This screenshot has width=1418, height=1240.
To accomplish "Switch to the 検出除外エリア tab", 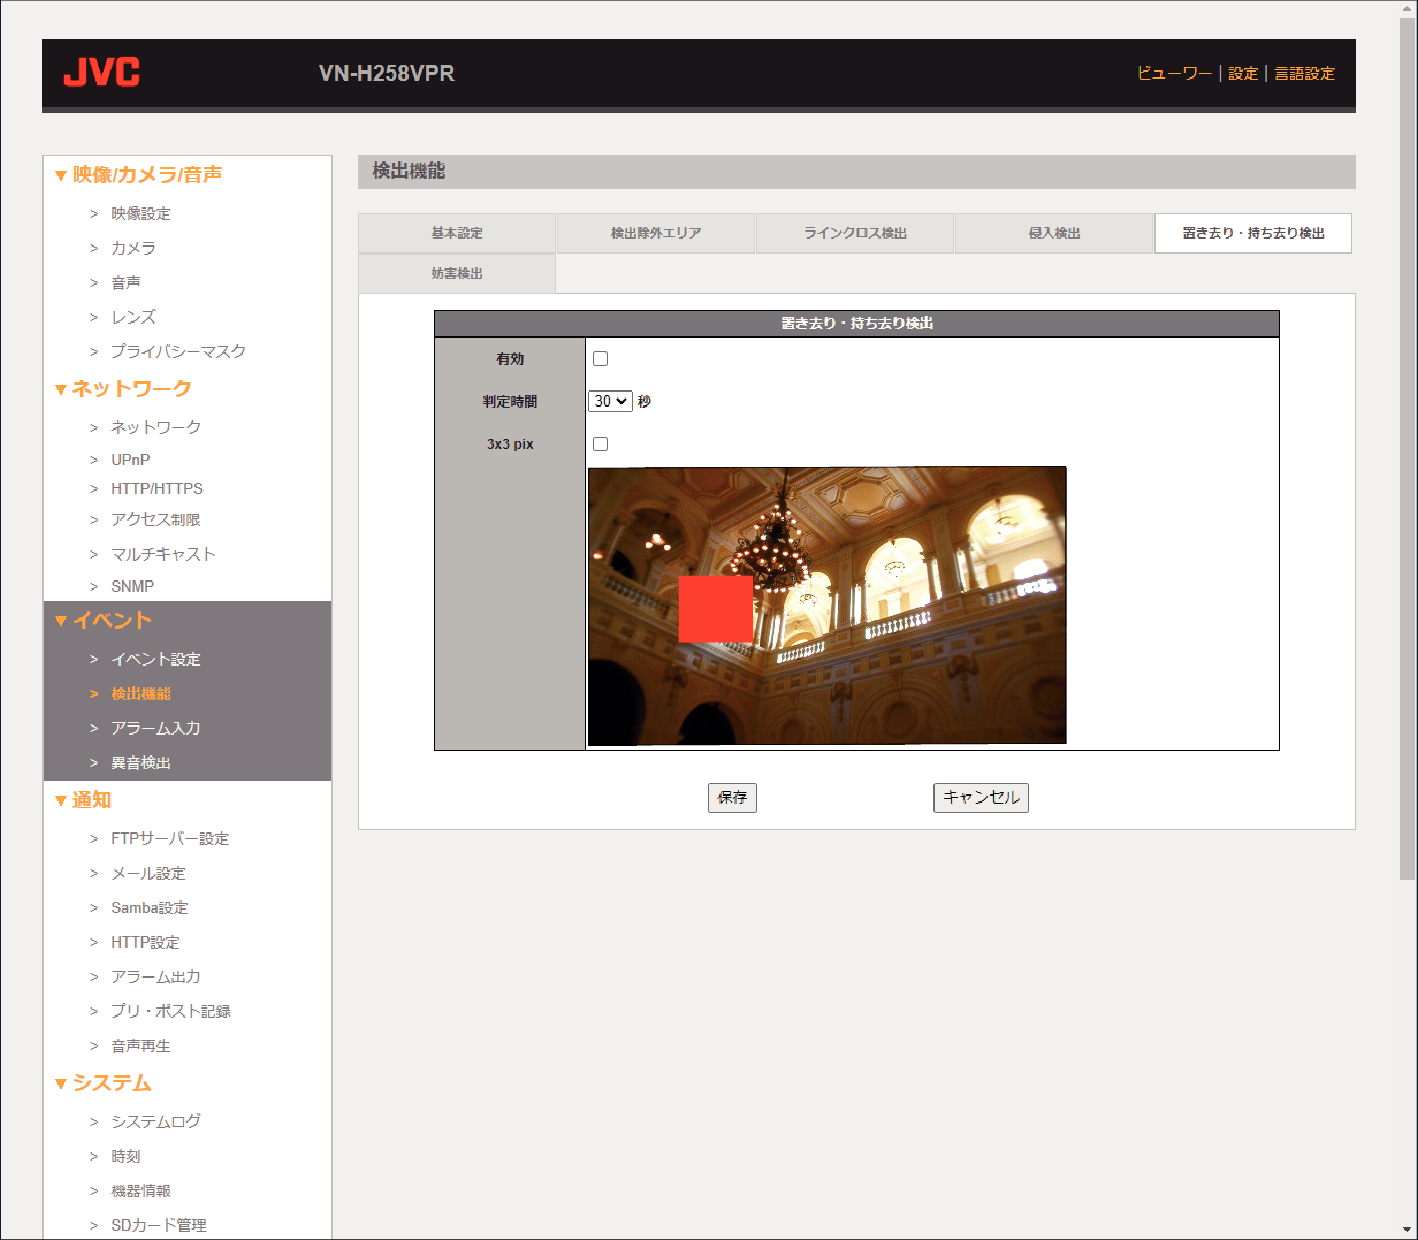I will tap(656, 233).
